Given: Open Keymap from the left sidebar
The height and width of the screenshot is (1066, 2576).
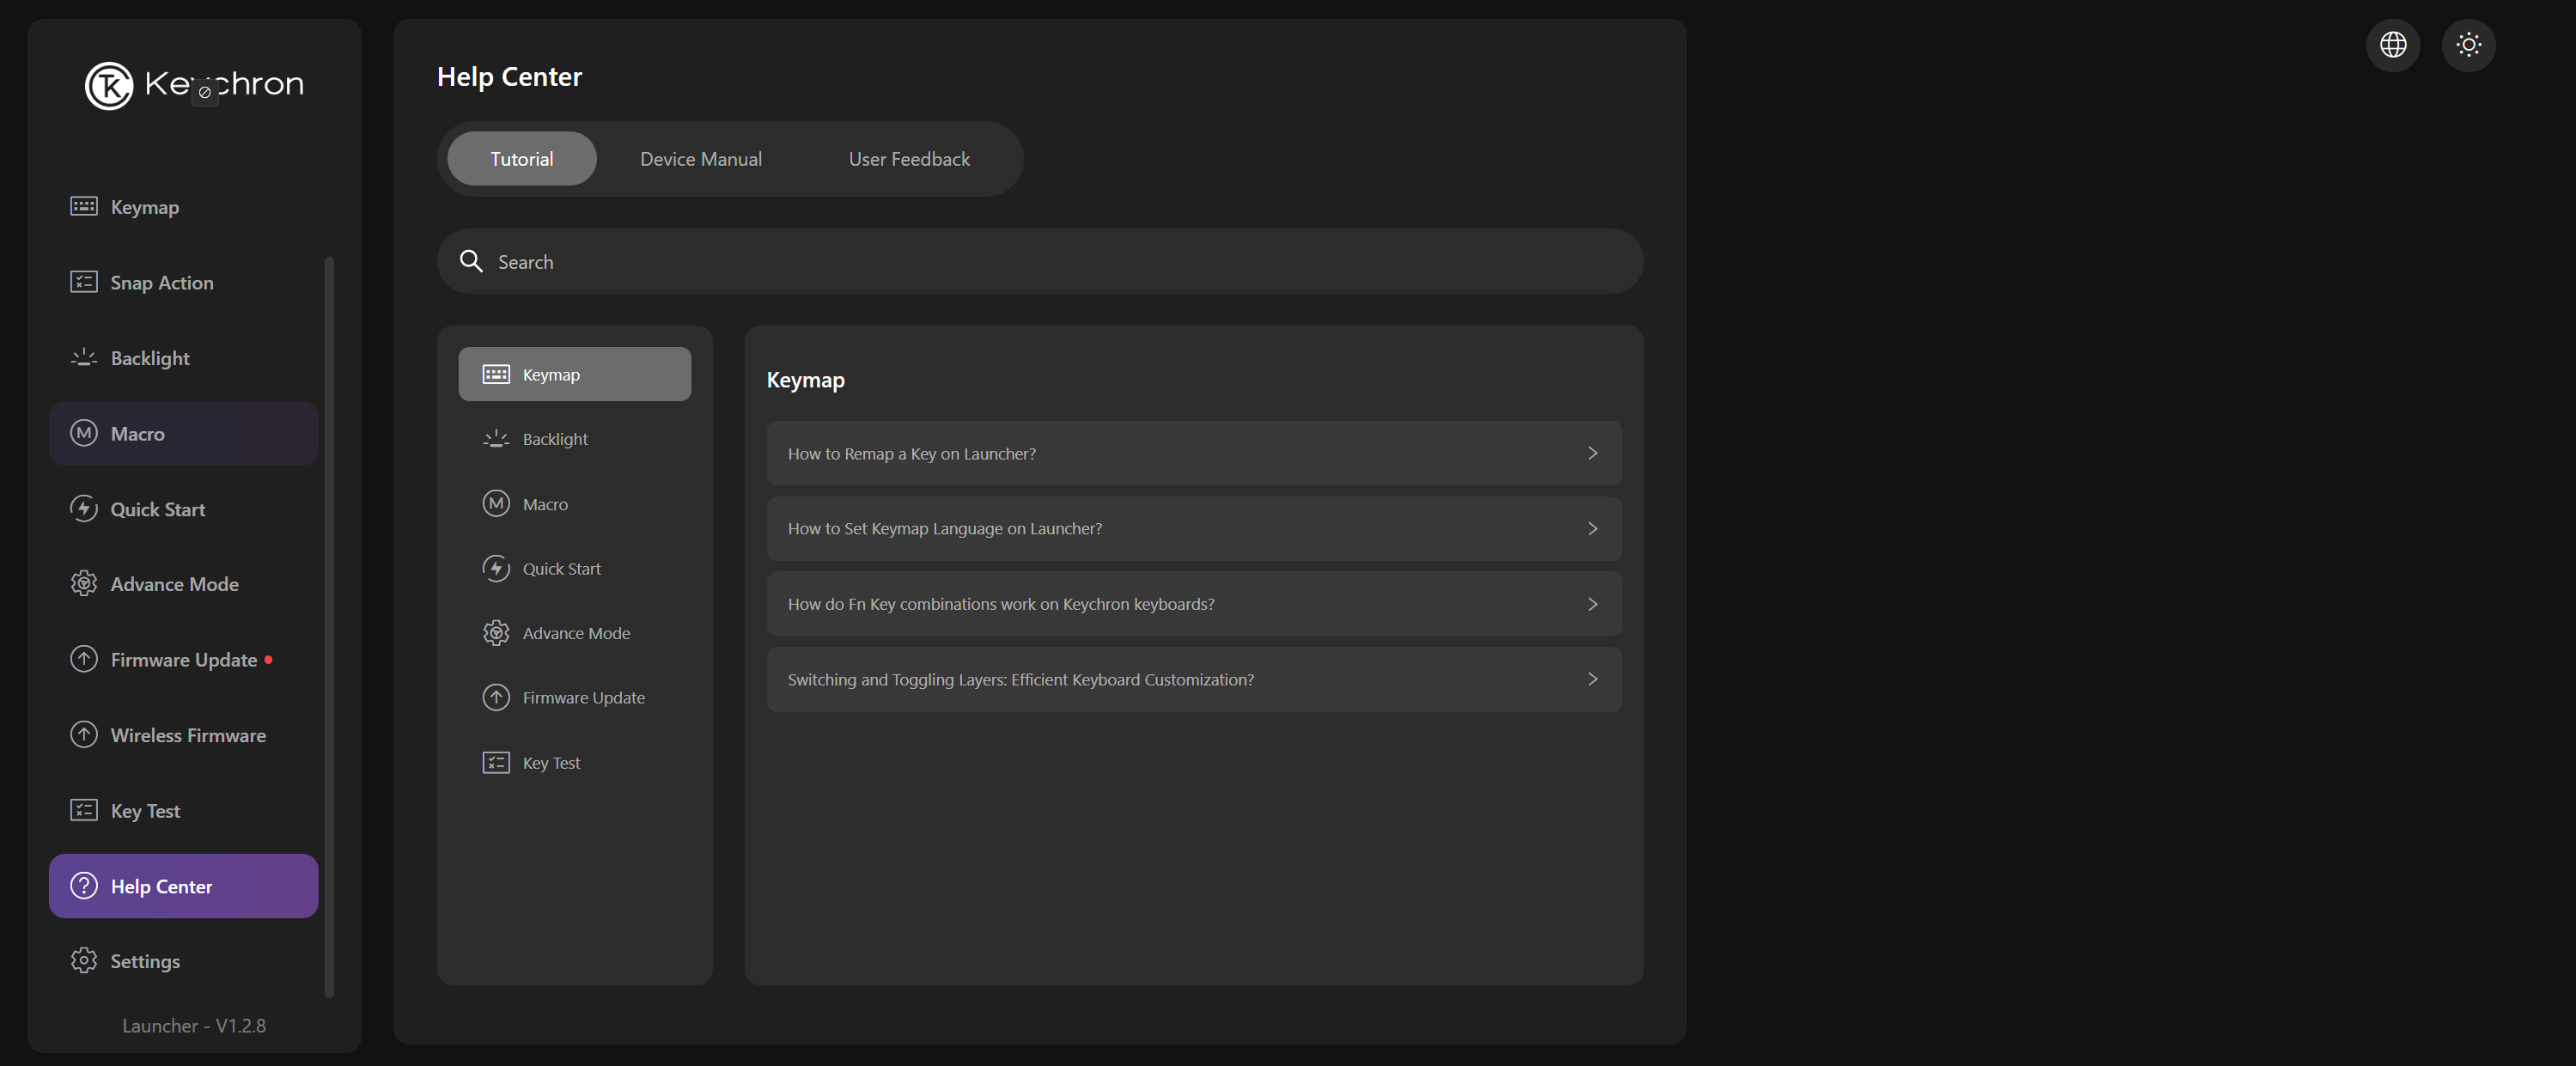Looking at the screenshot, I should point(144,207).
